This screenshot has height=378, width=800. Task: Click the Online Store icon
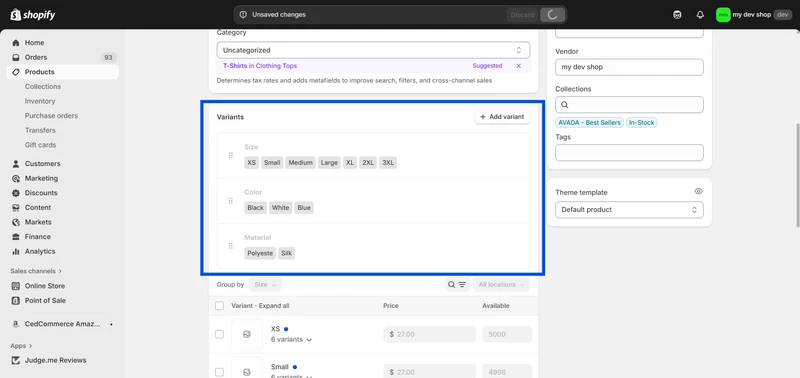coord(16,286)
